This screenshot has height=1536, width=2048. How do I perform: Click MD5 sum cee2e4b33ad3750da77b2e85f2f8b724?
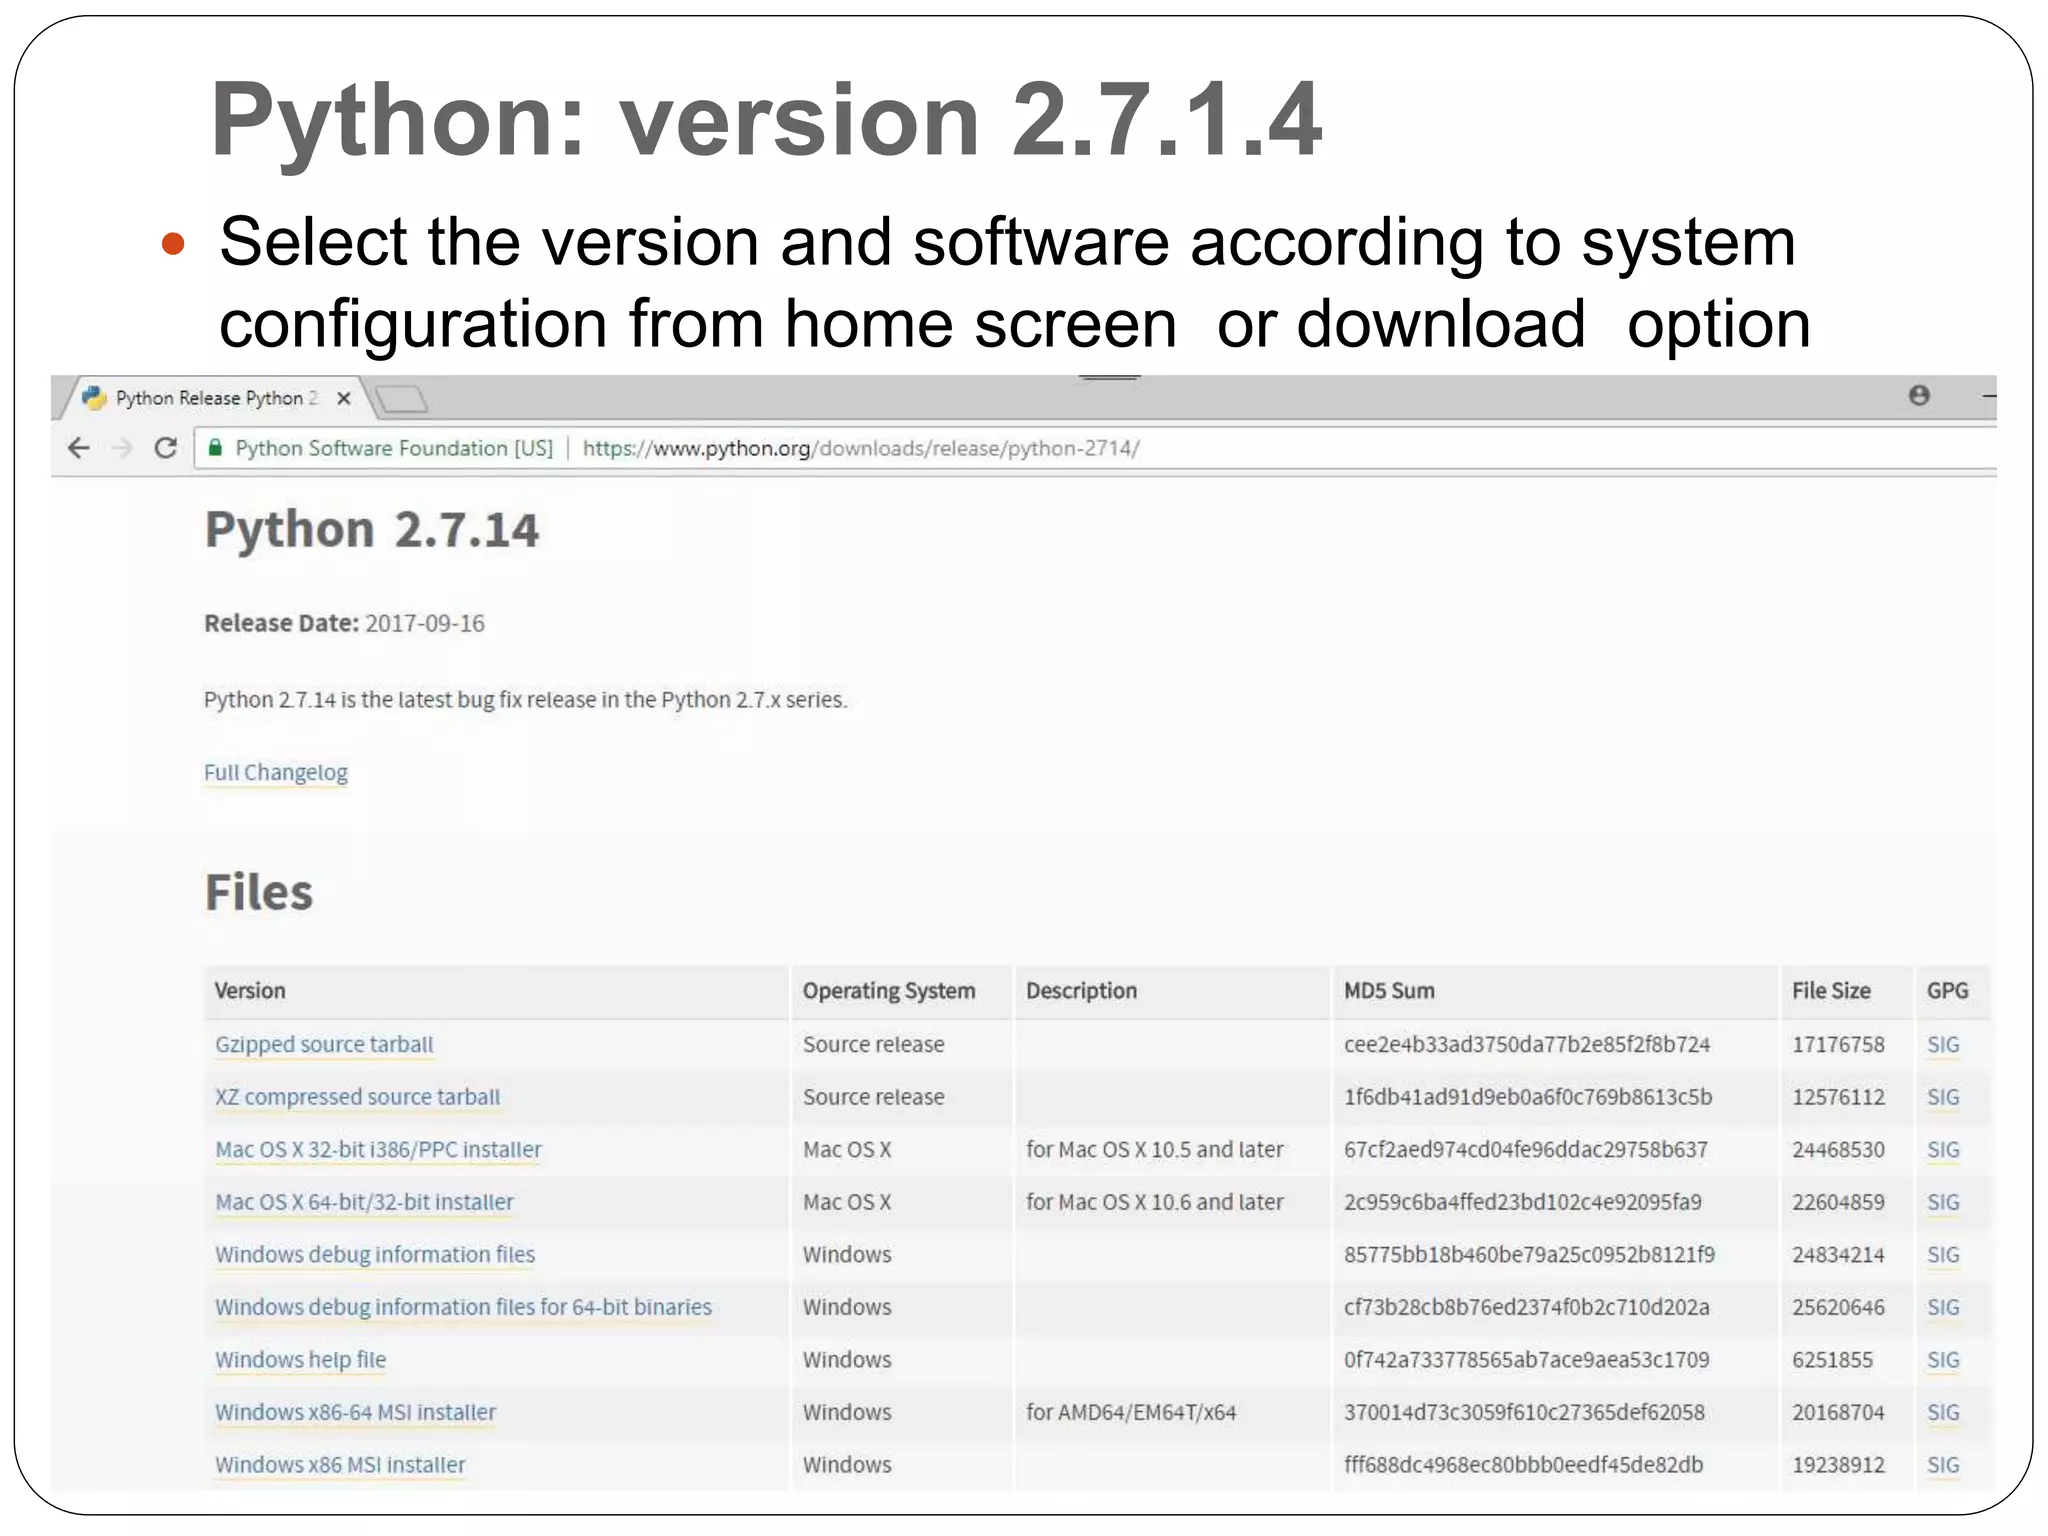tap(1527, 1044)
